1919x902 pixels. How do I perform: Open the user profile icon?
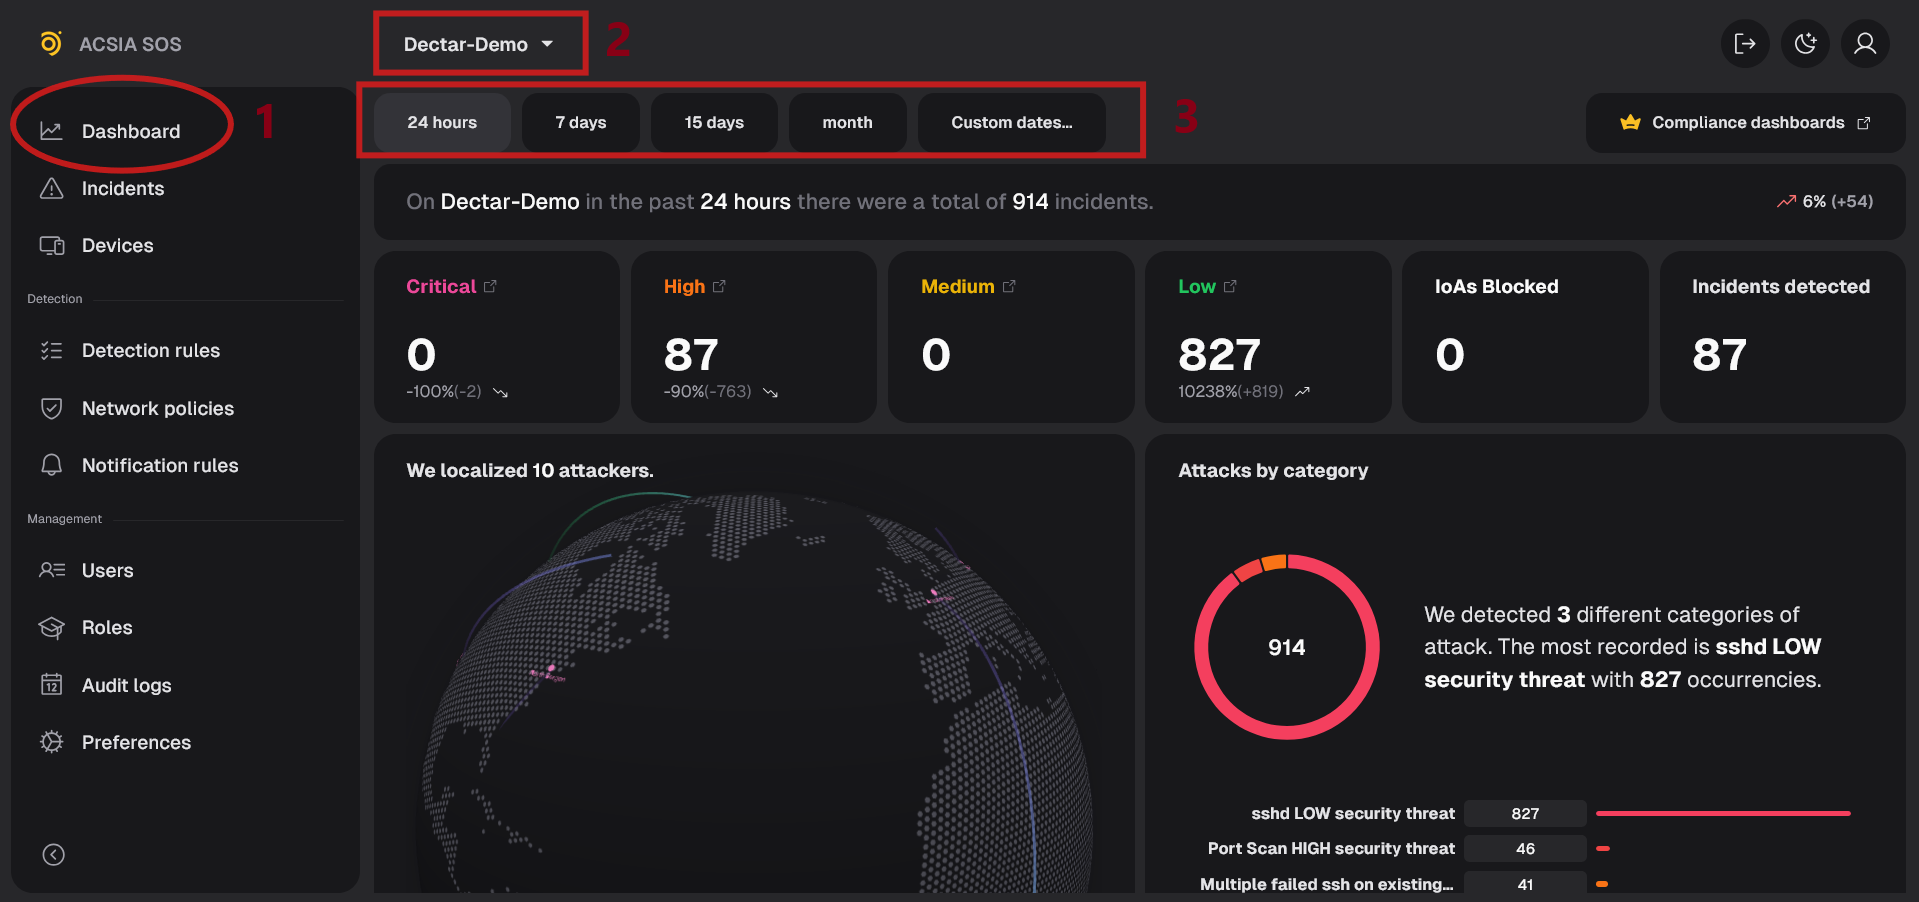[x=1865, y=43]
